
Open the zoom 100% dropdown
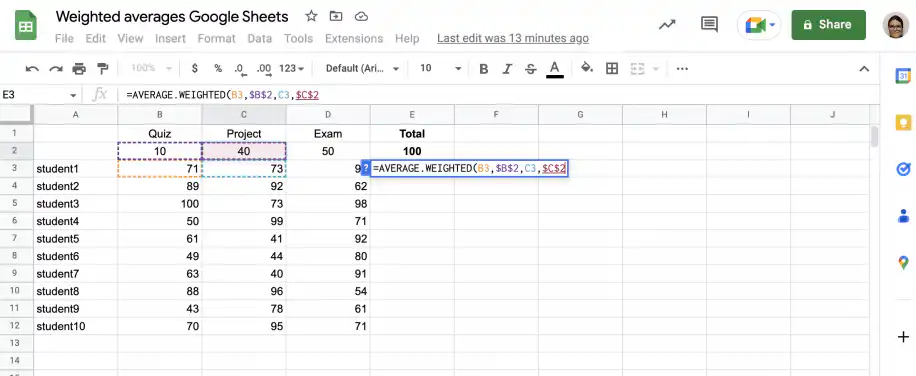[x=151, y=68]
